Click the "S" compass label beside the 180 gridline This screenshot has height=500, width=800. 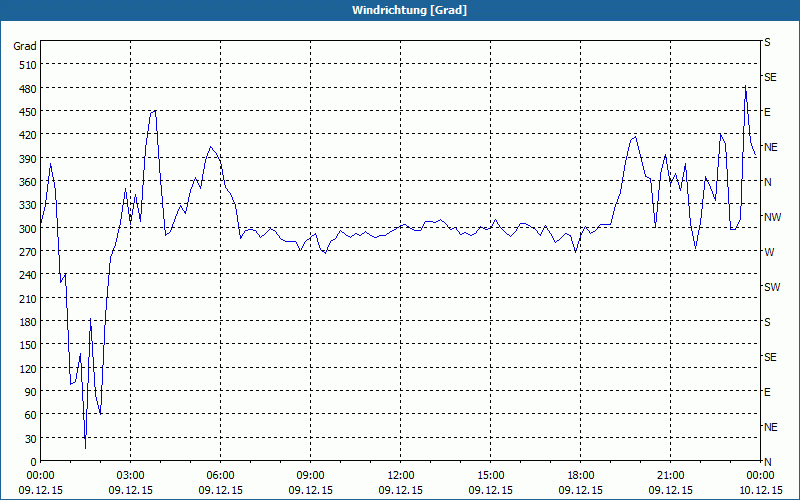(x=767, y=322)
